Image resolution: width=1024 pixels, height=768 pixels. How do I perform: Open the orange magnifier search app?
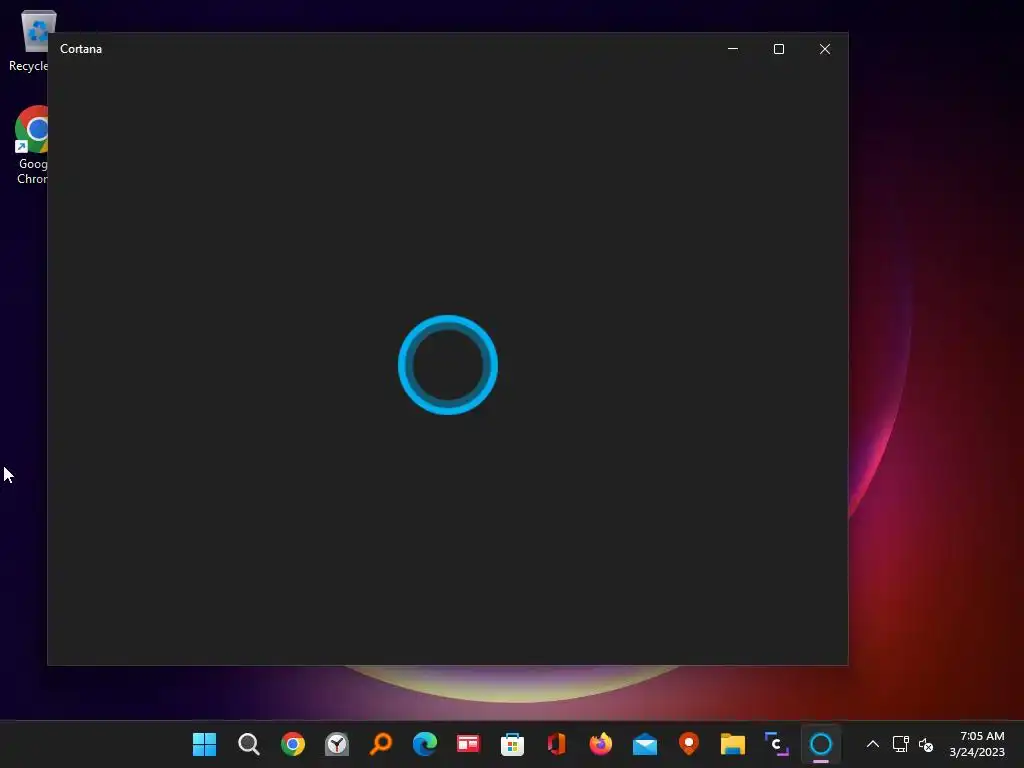tap(381, 744)
